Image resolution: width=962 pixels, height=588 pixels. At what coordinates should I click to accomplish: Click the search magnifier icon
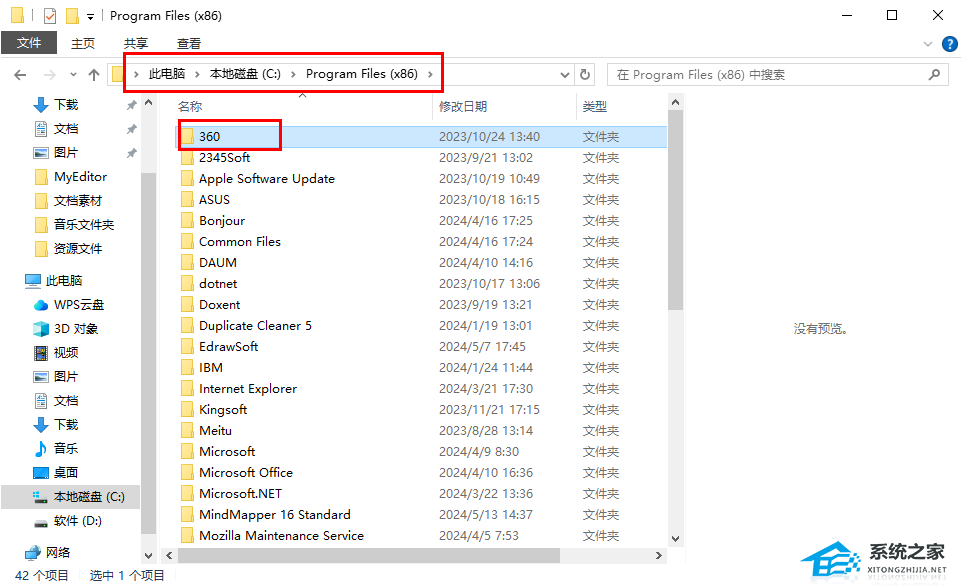(934, 75)
